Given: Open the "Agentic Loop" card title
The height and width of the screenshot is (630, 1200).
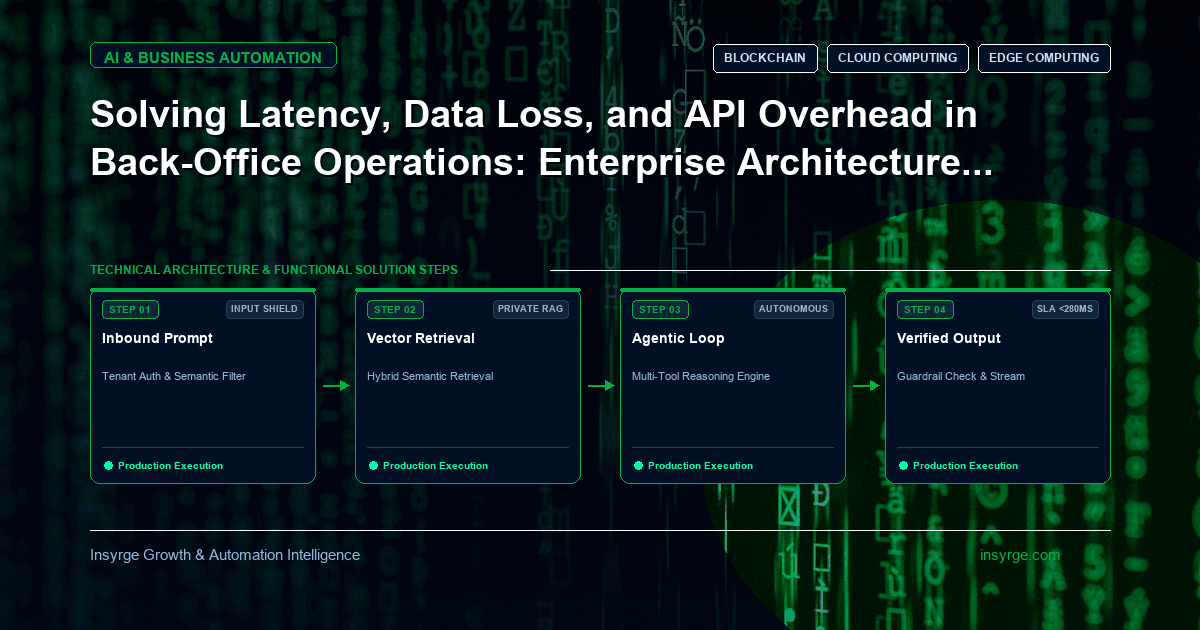Looking at the screenshot, I should tap(679, 338).
